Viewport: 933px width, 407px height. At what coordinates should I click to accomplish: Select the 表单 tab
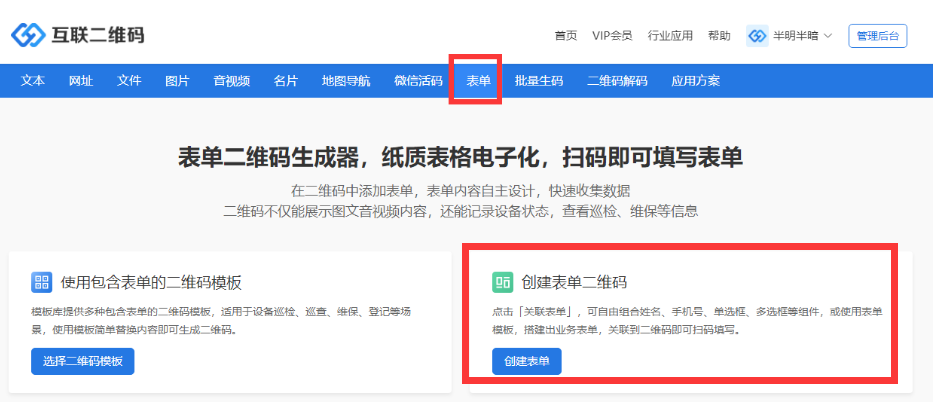478,81
